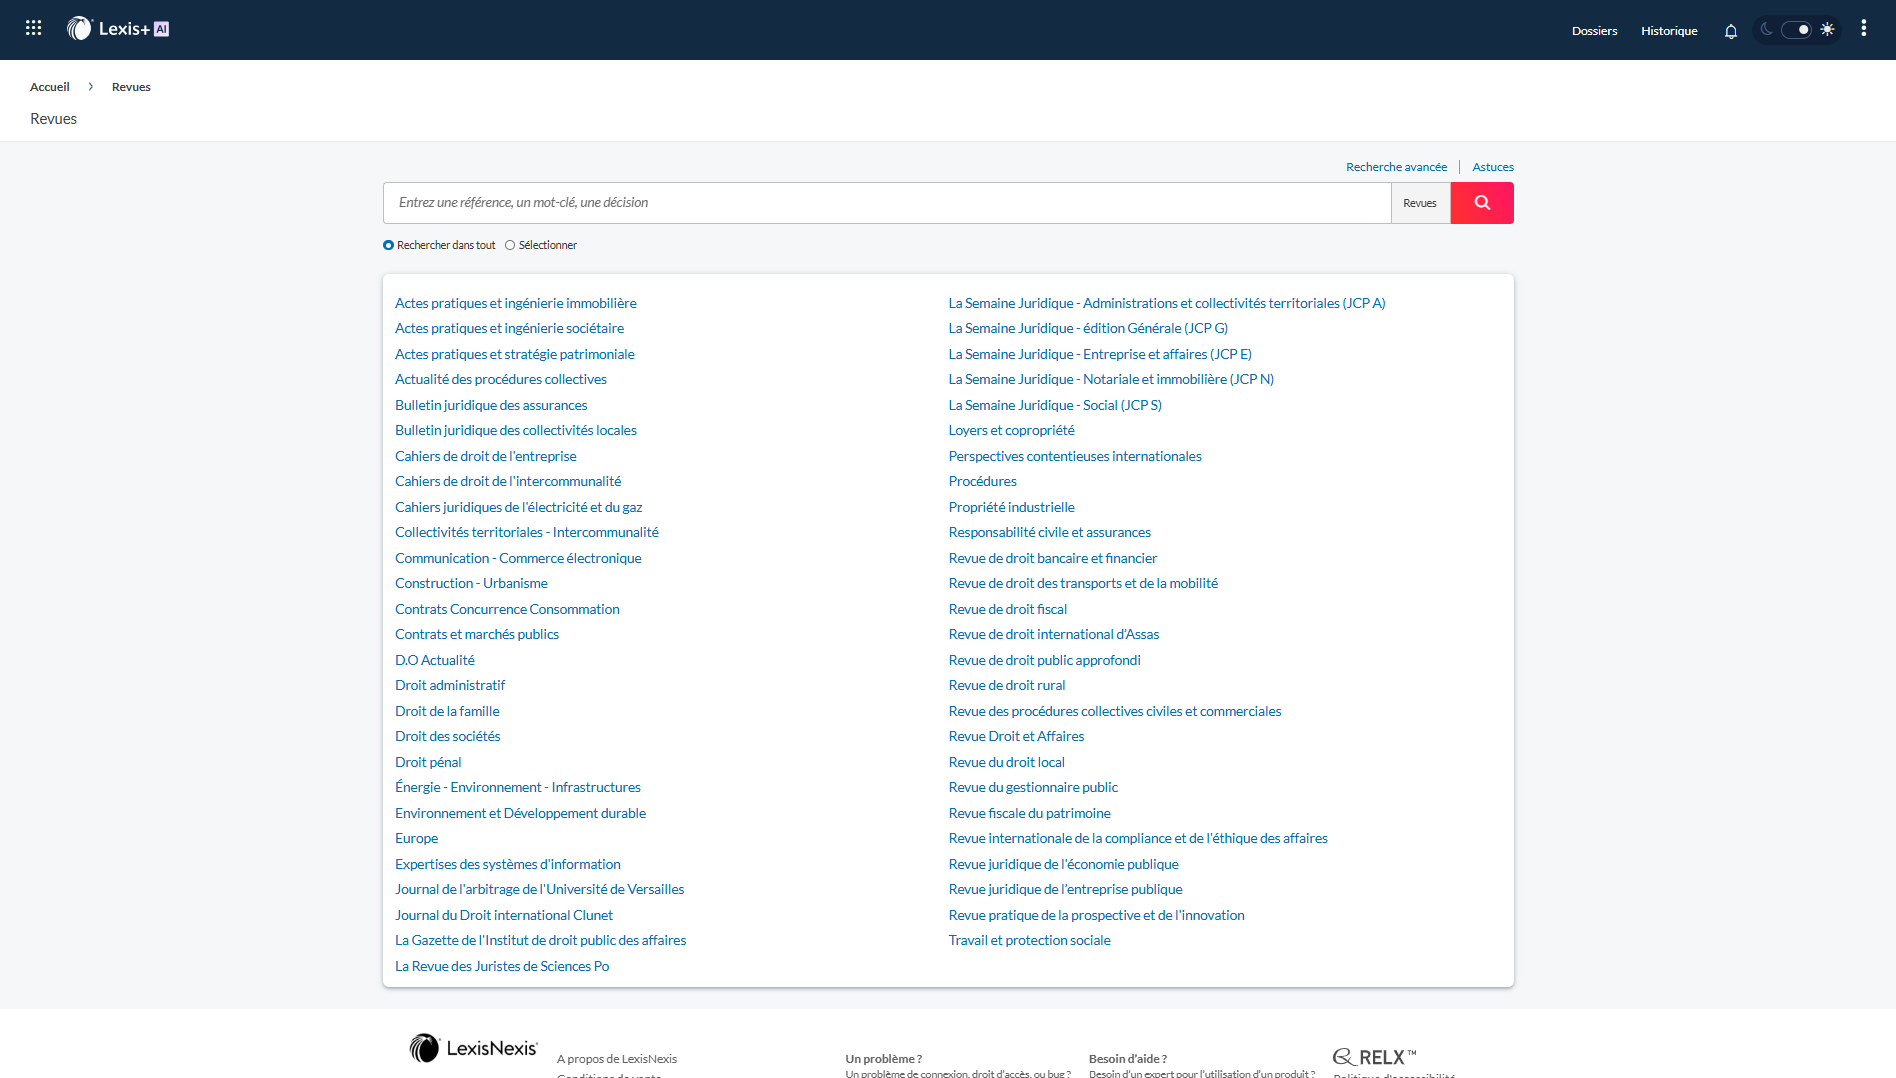
Task: Open Travail et protection sociale
Action: click(x=1030, y=940)
